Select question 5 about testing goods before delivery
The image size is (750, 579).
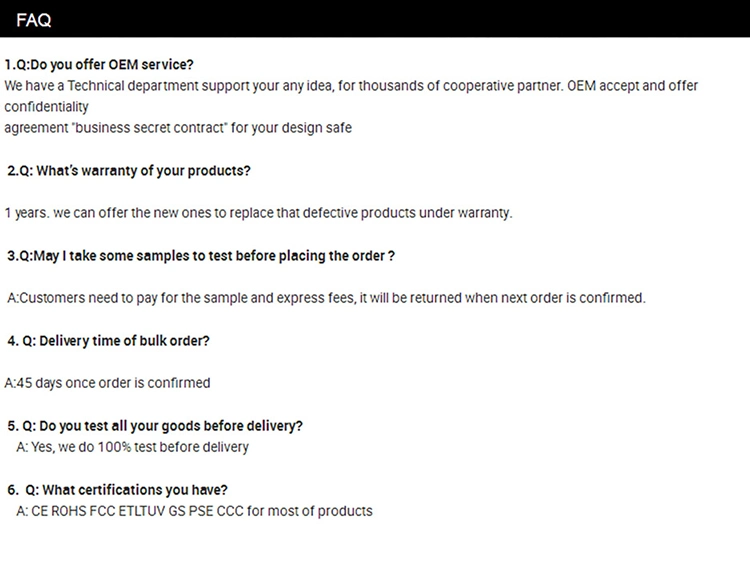[155, 426]
